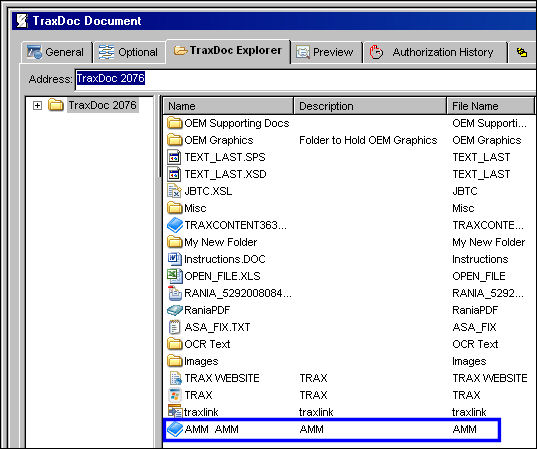The image size is (537, 449).
Task: Select the TraxDoc 2076 folder in the tree
Action: (102, 105)
